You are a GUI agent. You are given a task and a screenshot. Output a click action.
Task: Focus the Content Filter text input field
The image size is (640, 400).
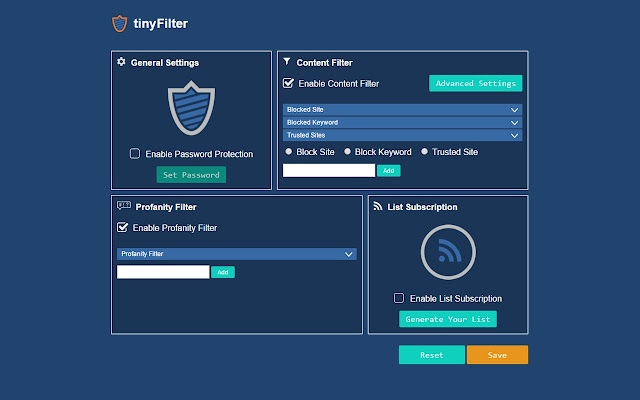click(329, 171)
